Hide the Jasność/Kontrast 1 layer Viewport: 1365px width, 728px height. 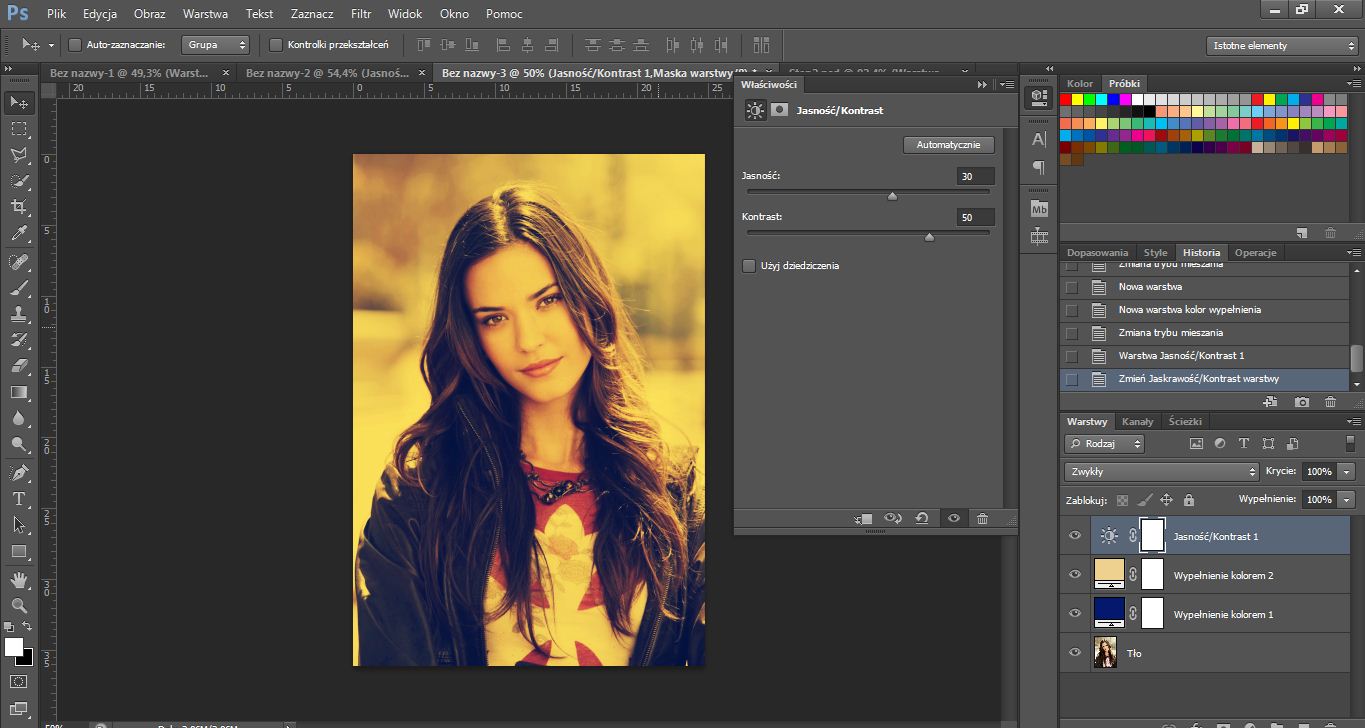pyautogui.click(x=1075, y=536)
